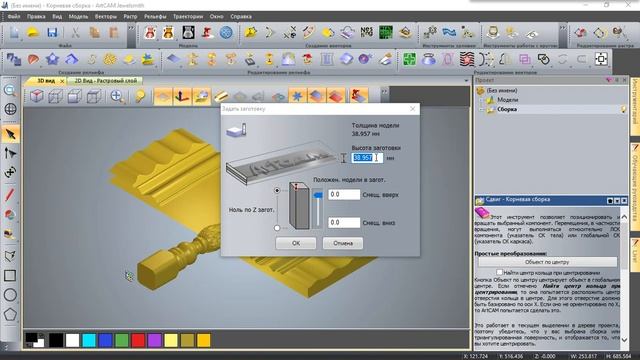Click the light bulb lighting icon
640x360 pixels.
click(x=140, y=96)
